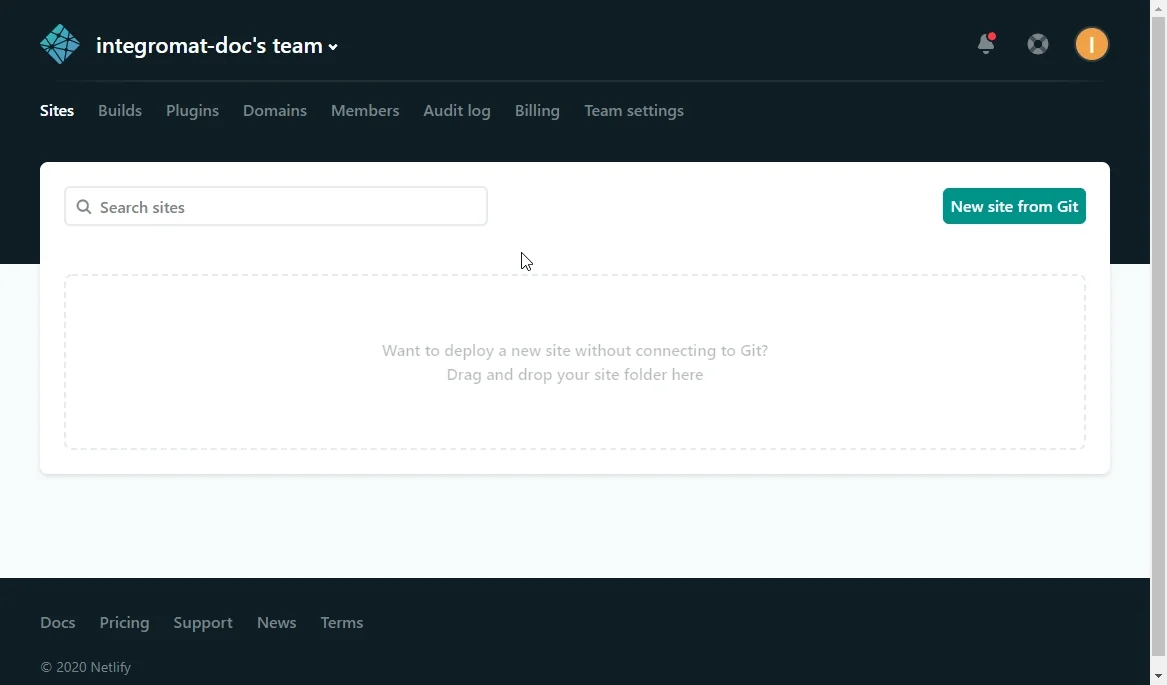
Task: Click the vertical scrollbar thumb
Action: (1158, 335)
